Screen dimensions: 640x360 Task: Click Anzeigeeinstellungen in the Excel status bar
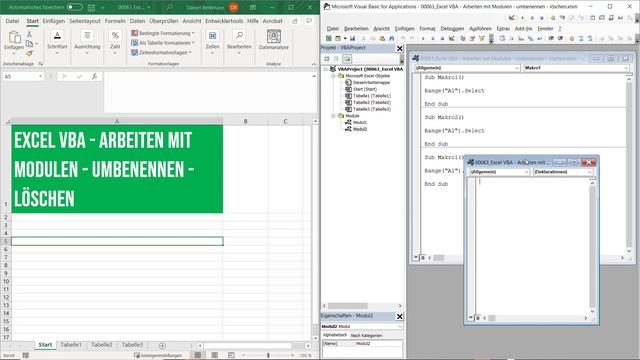point(158,356)
